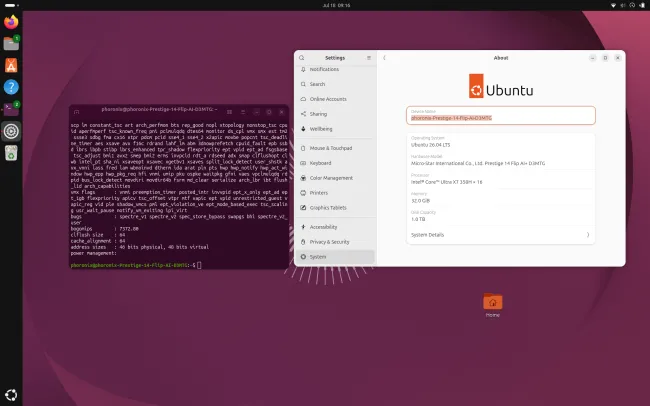650x406 pixels.
Task: Minimize the Settings window
Action: tap(592, 58)
